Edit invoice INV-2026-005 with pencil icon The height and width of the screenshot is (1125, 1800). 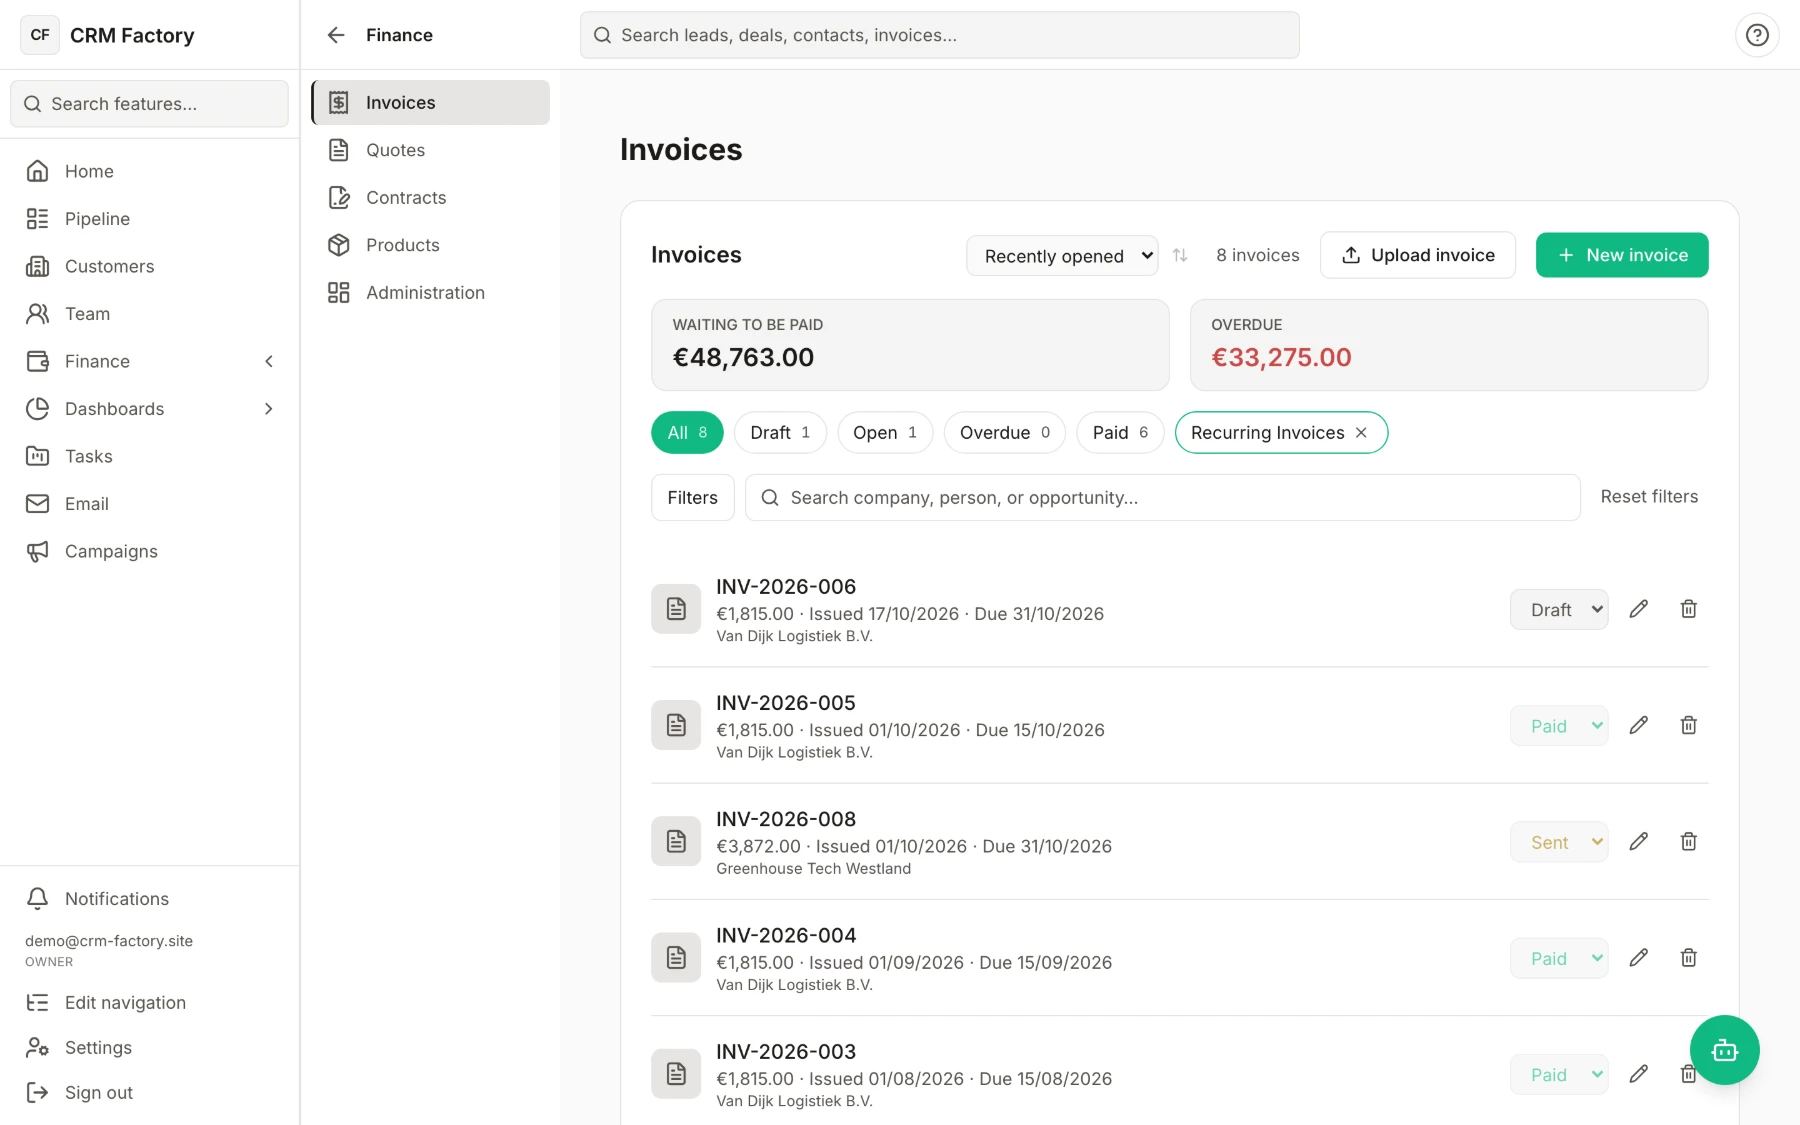pyautogui.click(x=1638, y=725)
